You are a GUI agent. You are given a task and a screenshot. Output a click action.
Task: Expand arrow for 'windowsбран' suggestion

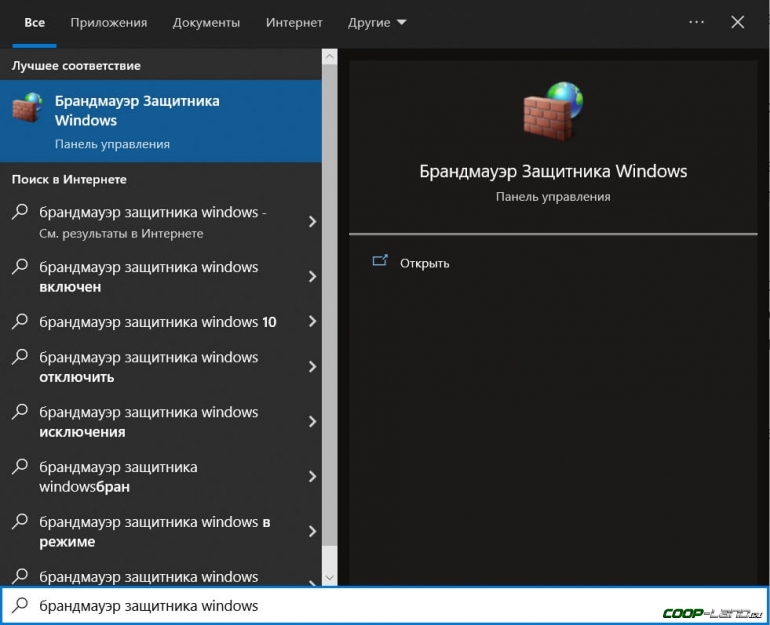(x=312, y=477)
